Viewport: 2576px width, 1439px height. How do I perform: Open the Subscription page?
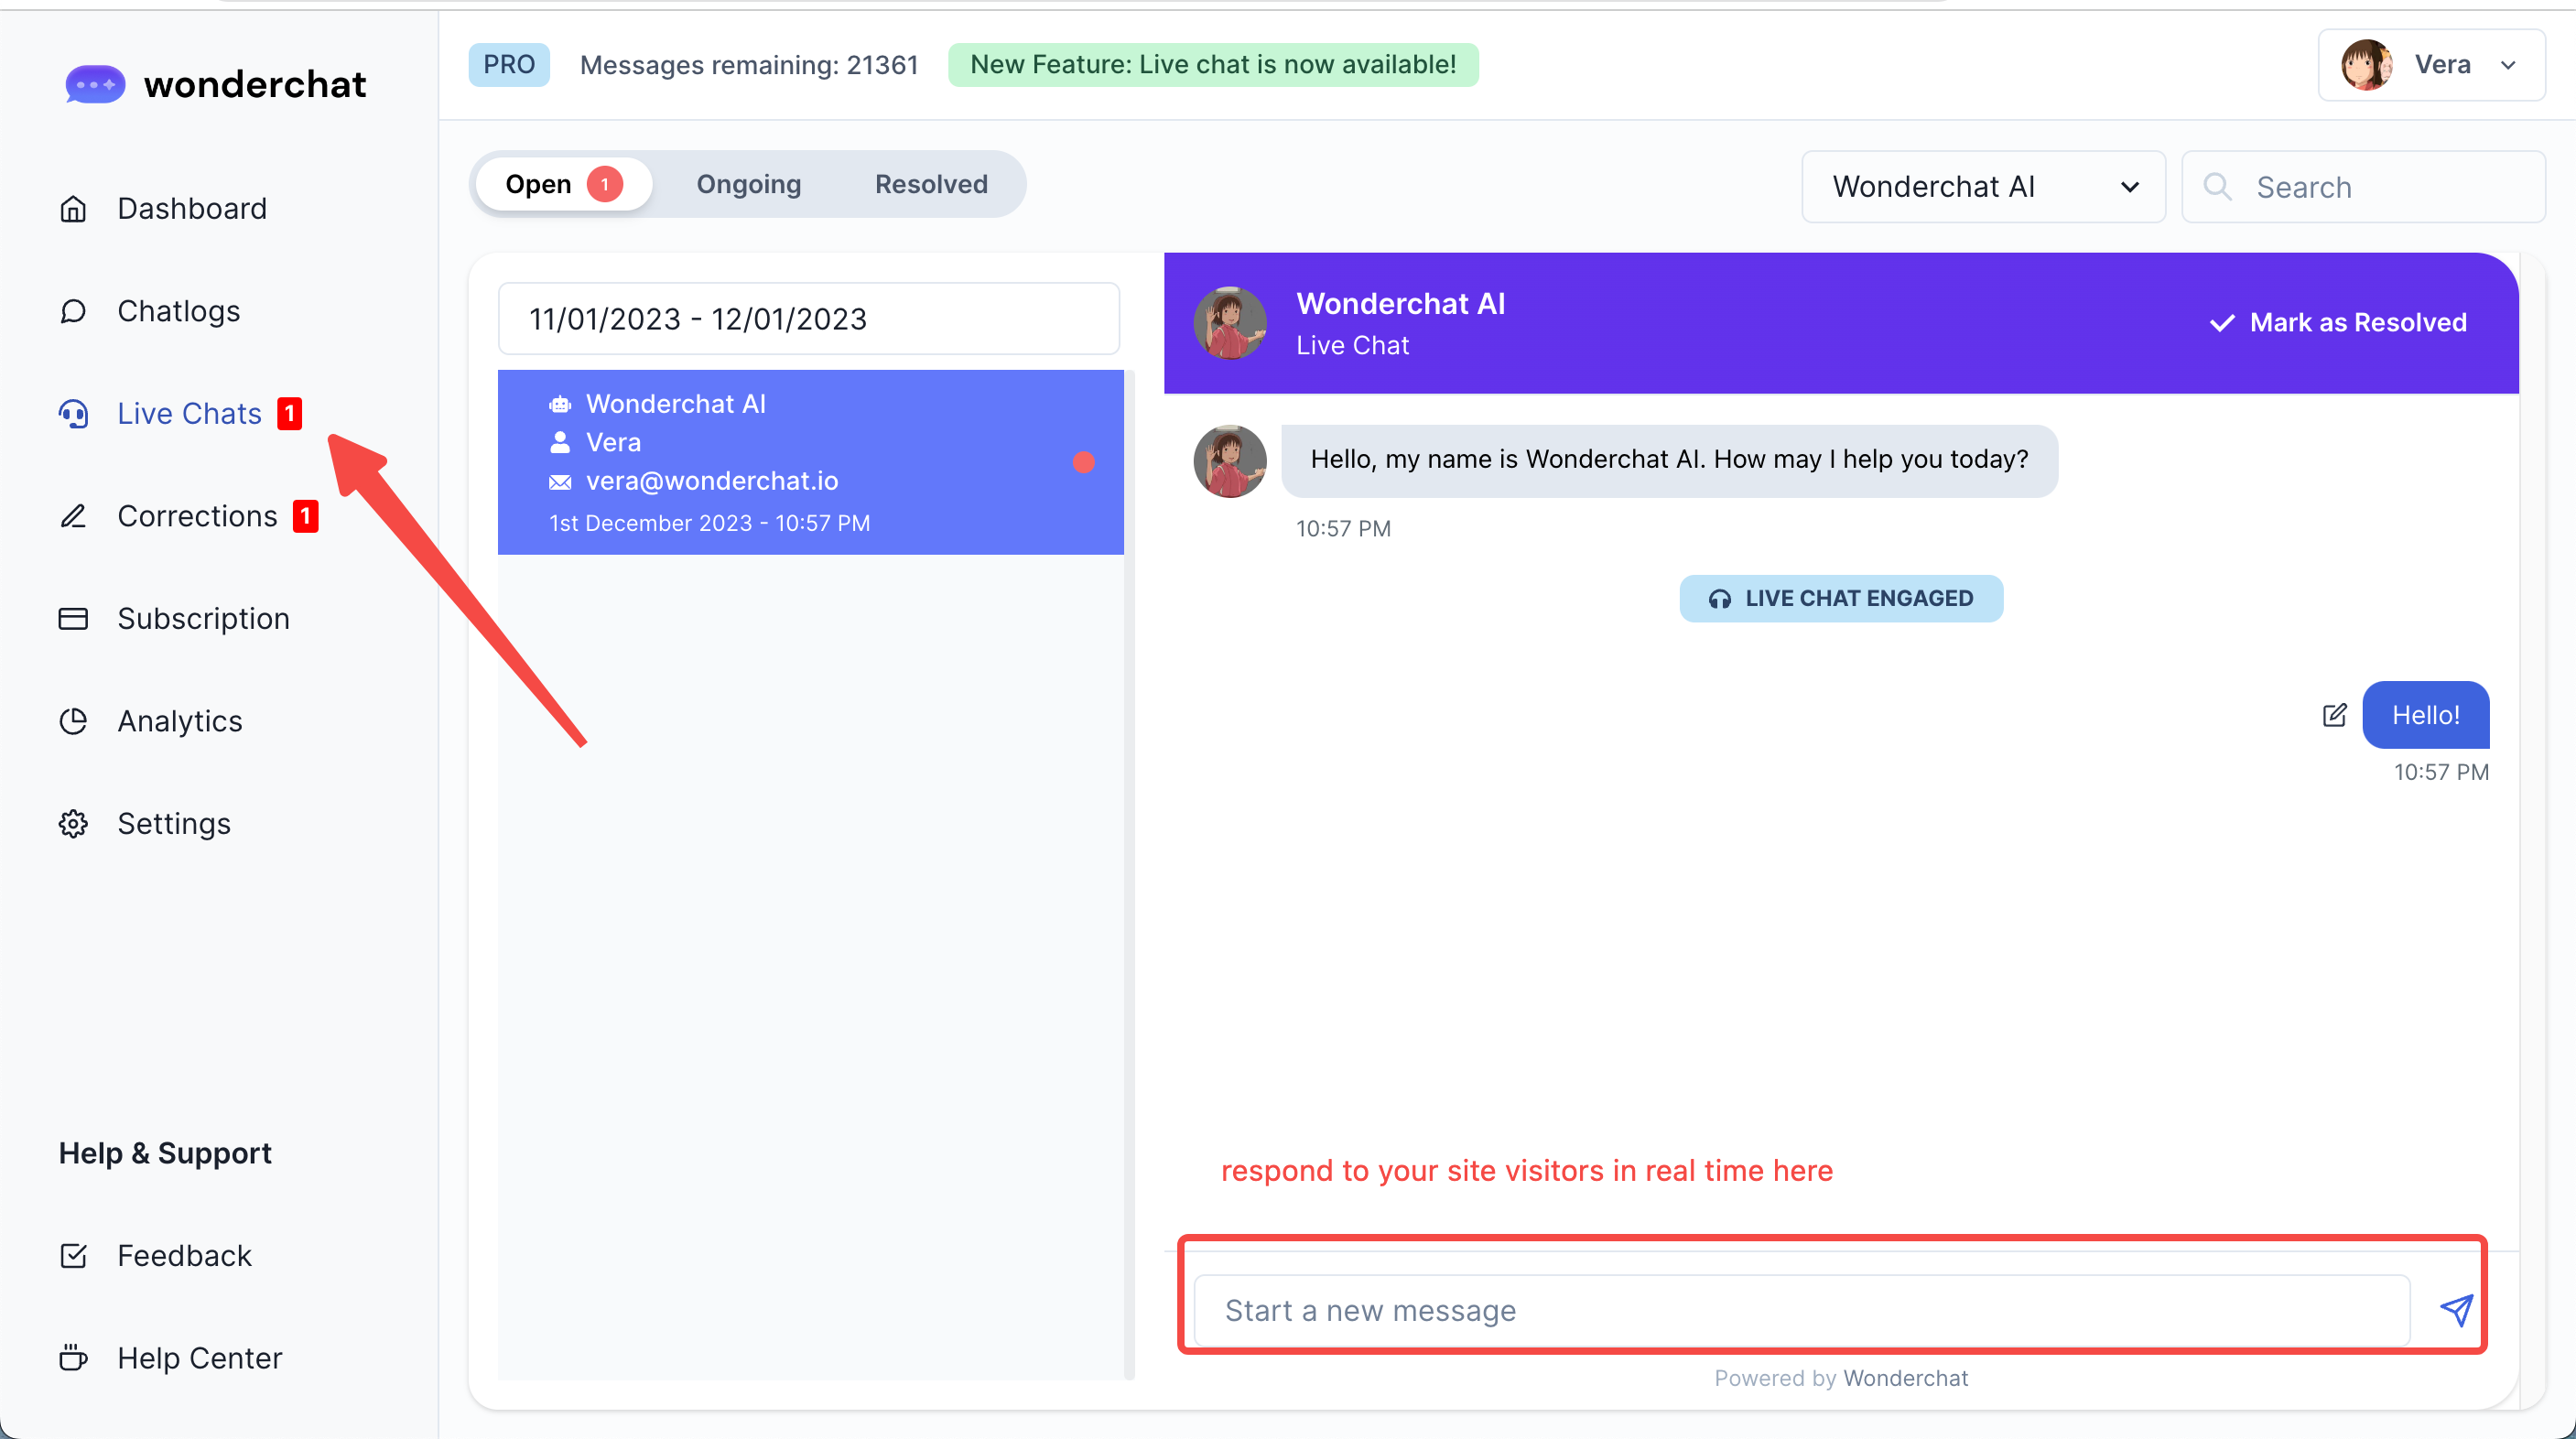point(203,619)
